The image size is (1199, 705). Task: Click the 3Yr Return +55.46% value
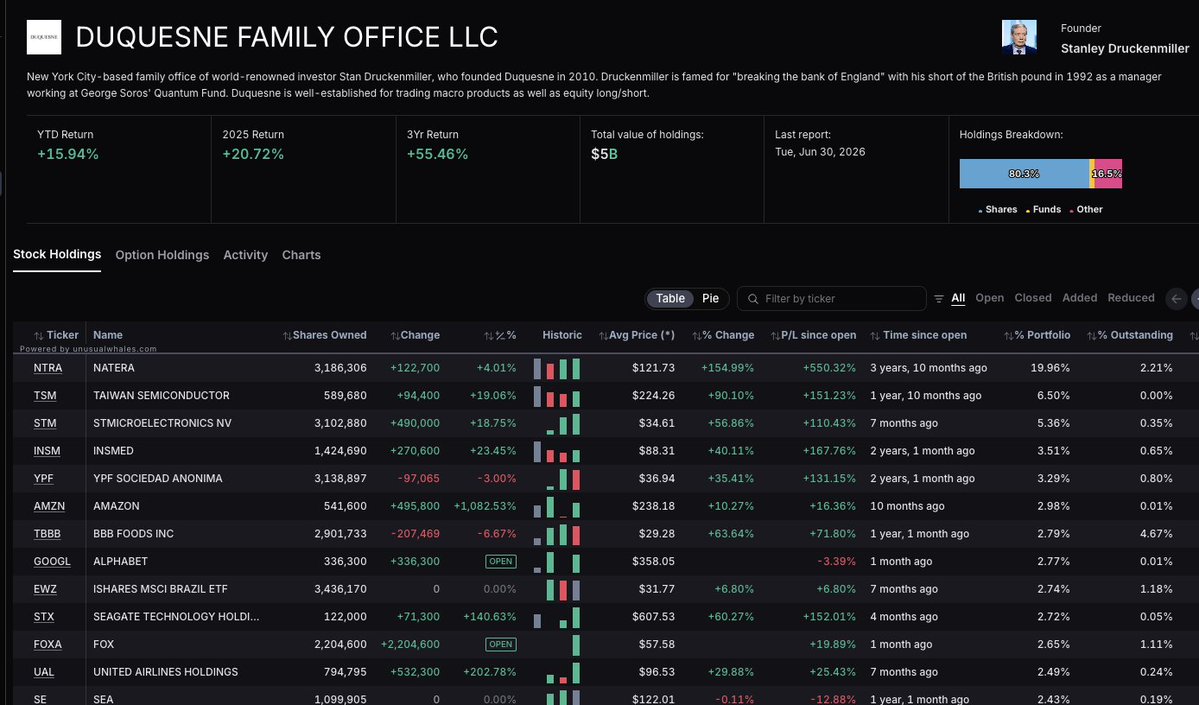[x=437, y=154]
